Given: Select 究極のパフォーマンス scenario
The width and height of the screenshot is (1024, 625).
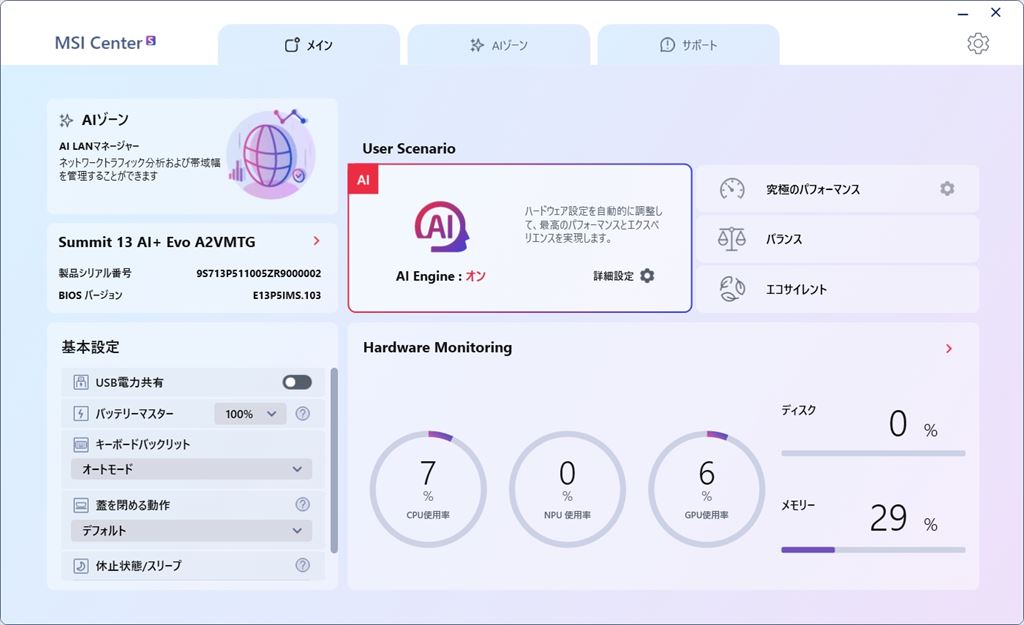Looking at the screenshot, I should [838, 189].
